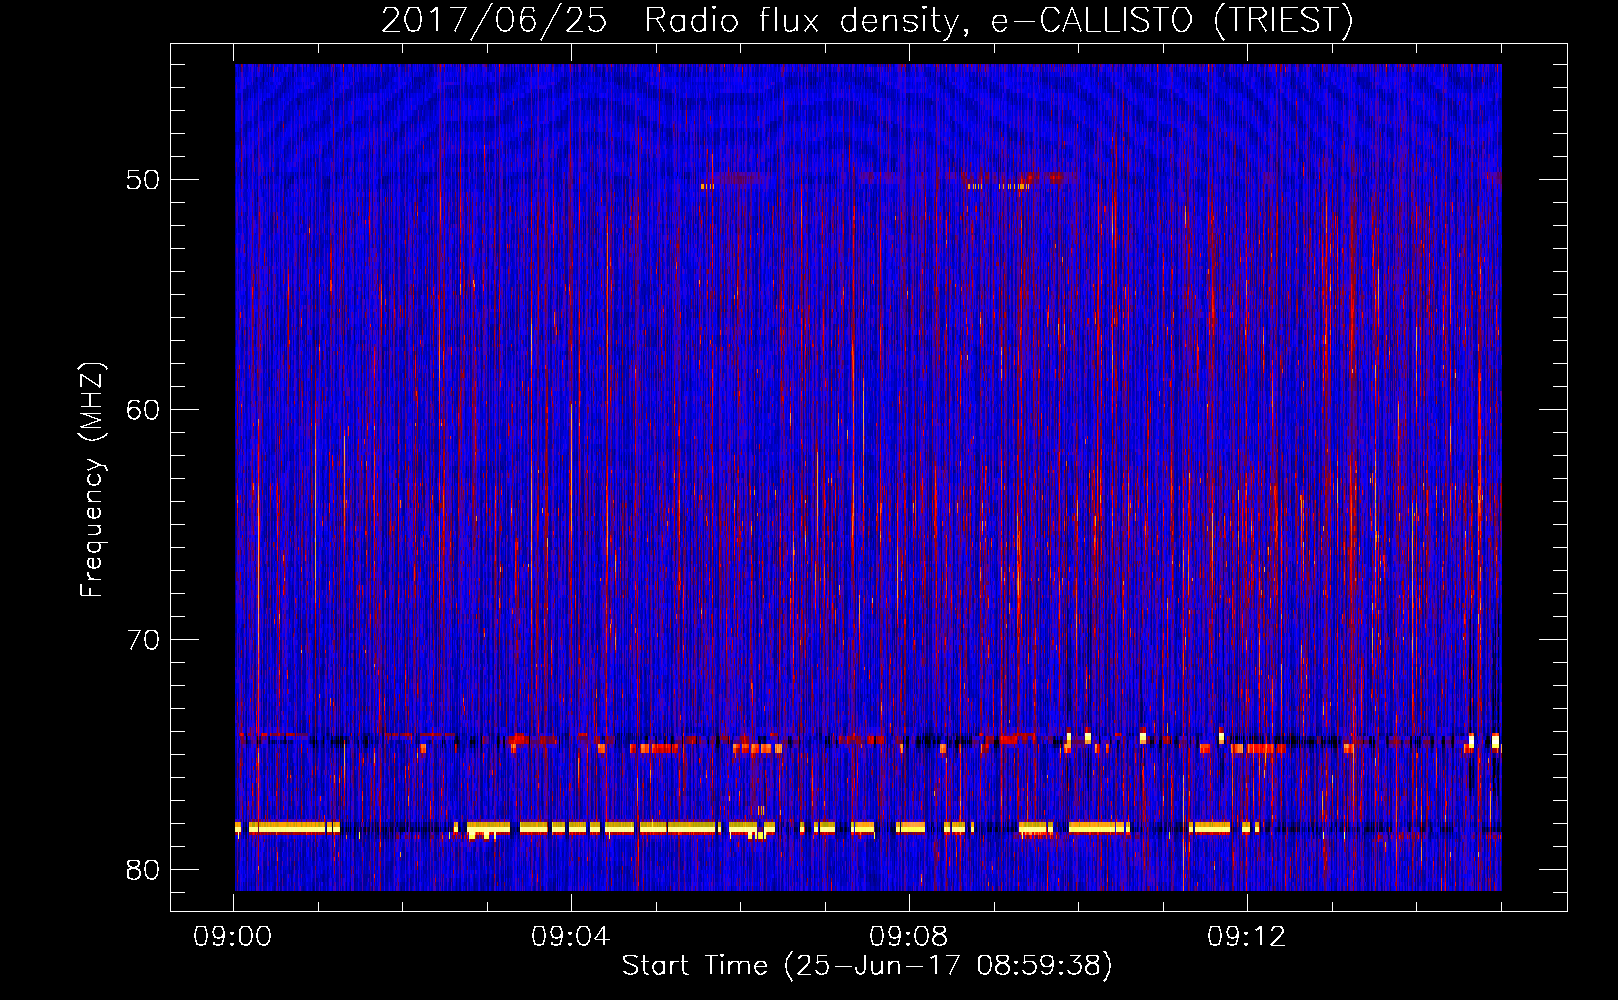Click the 09:08 time tick label
The height and width of the screenshot is (1000, 1618).
(908, 937)
